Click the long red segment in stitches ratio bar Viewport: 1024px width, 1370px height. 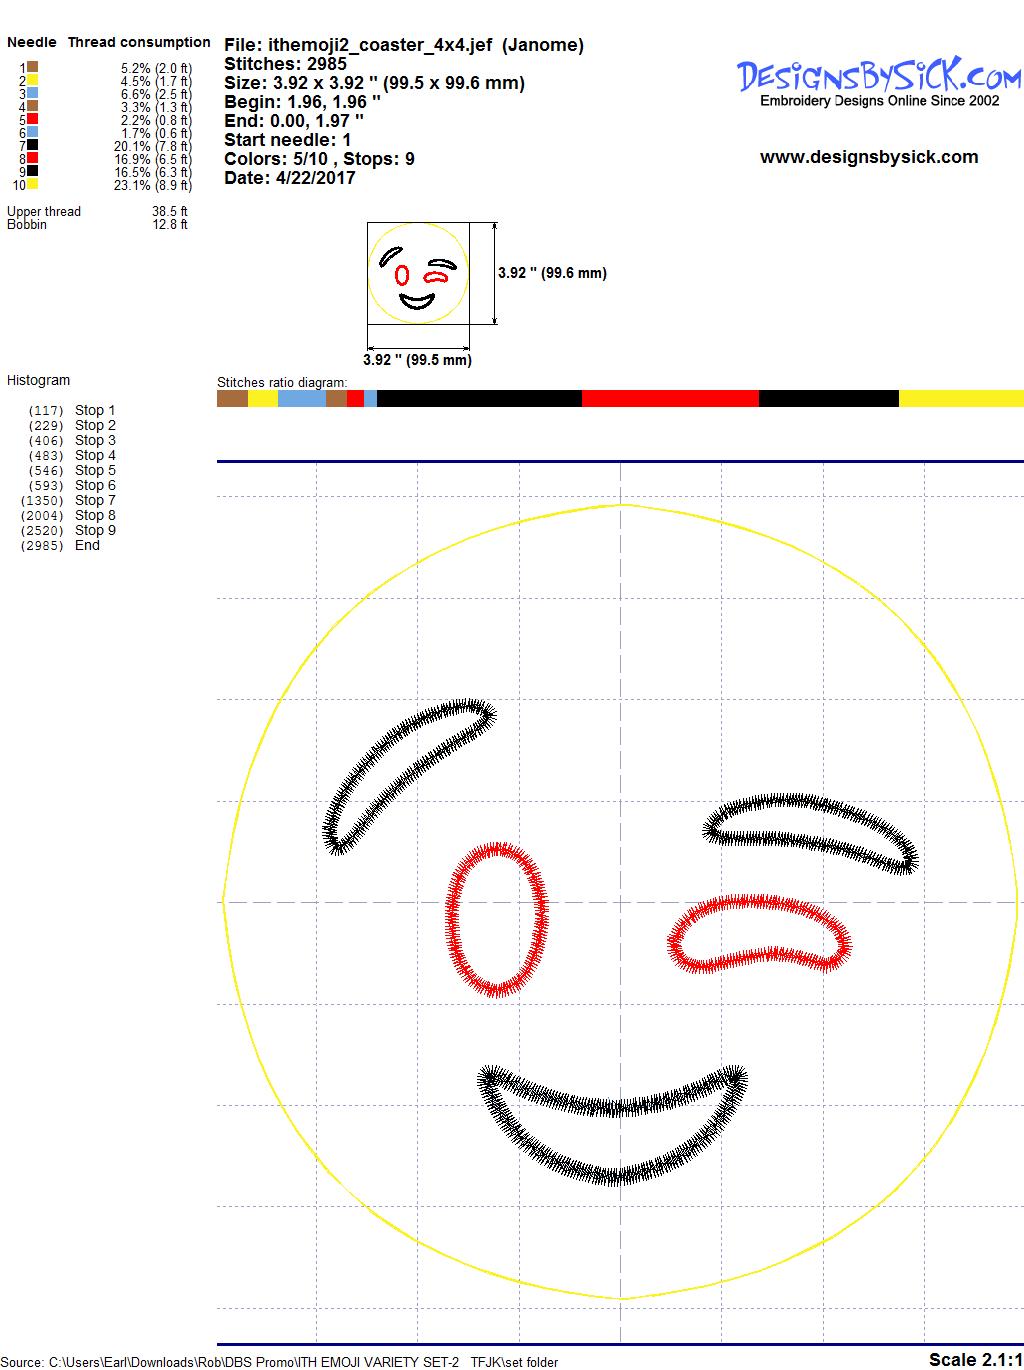(x=670, y=399)
